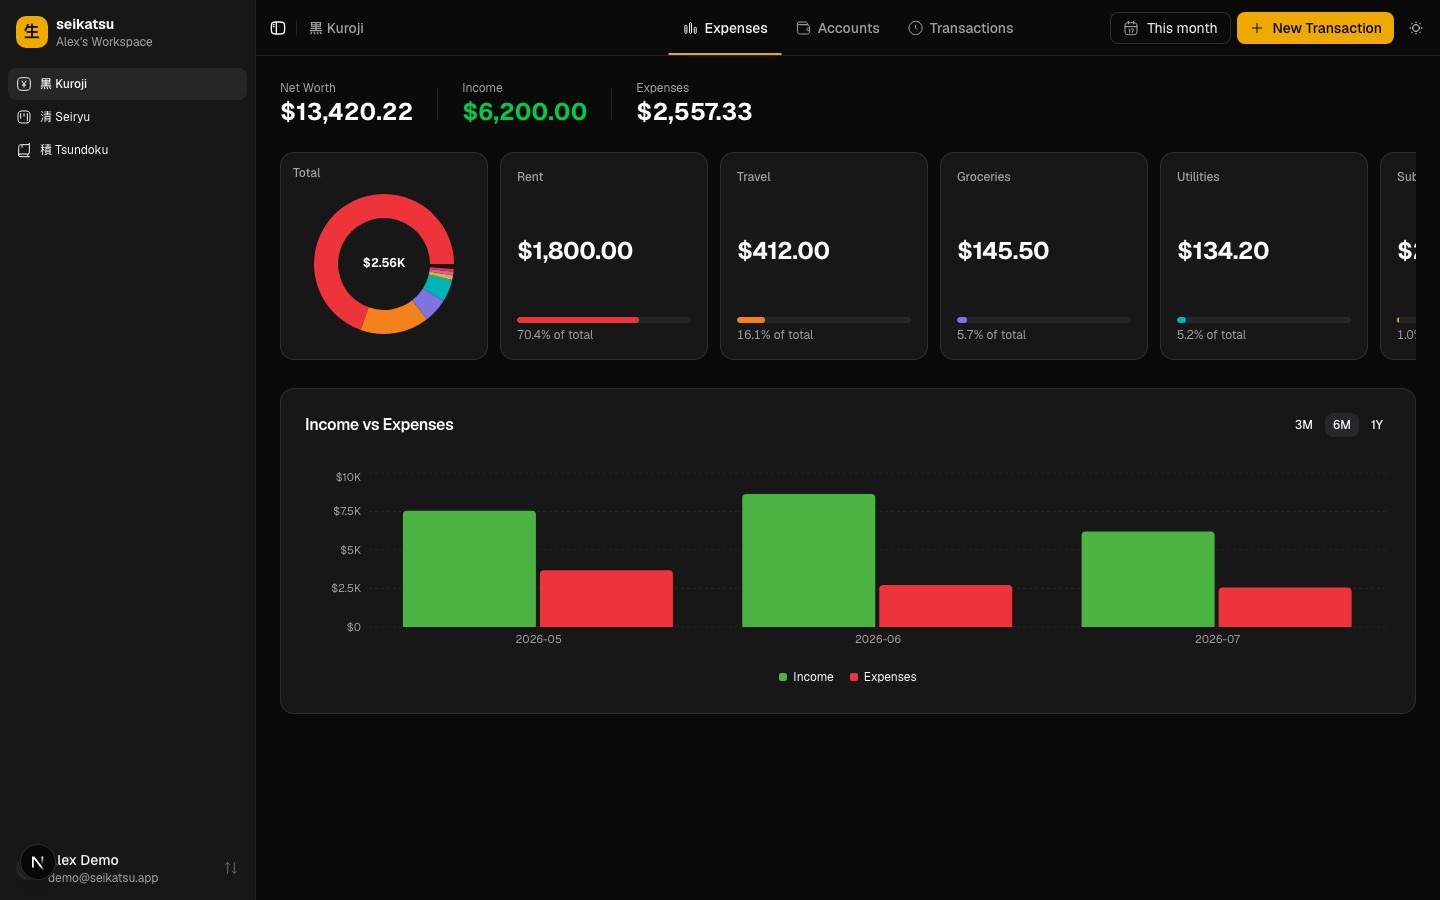This screenshot has width=1440, height=900.
Task: Click the 2026-06 red expenses bar
Action: tap(945, 606)
